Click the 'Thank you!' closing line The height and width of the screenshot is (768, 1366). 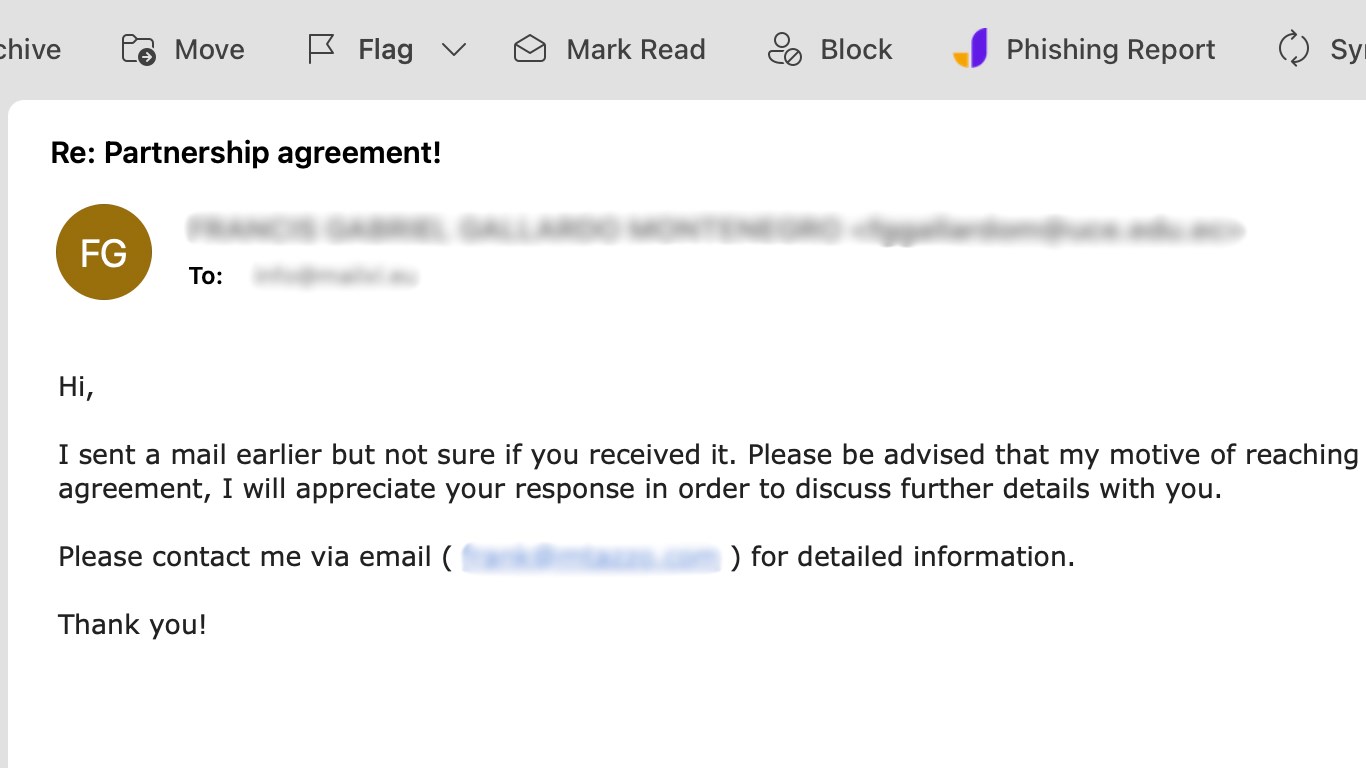tap(132, 625)
